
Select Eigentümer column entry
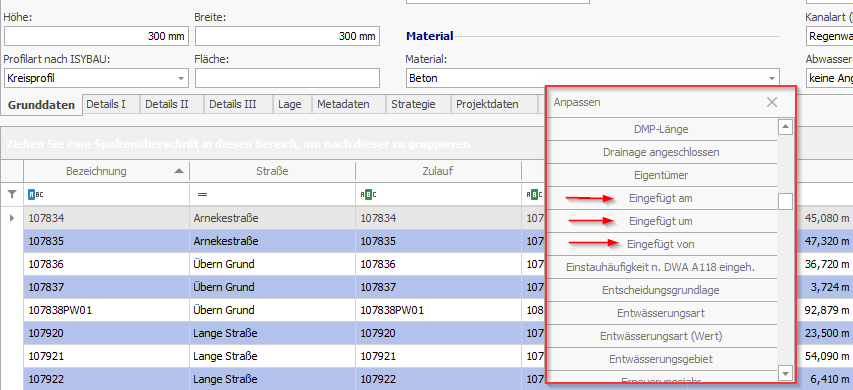coord(661,175)
